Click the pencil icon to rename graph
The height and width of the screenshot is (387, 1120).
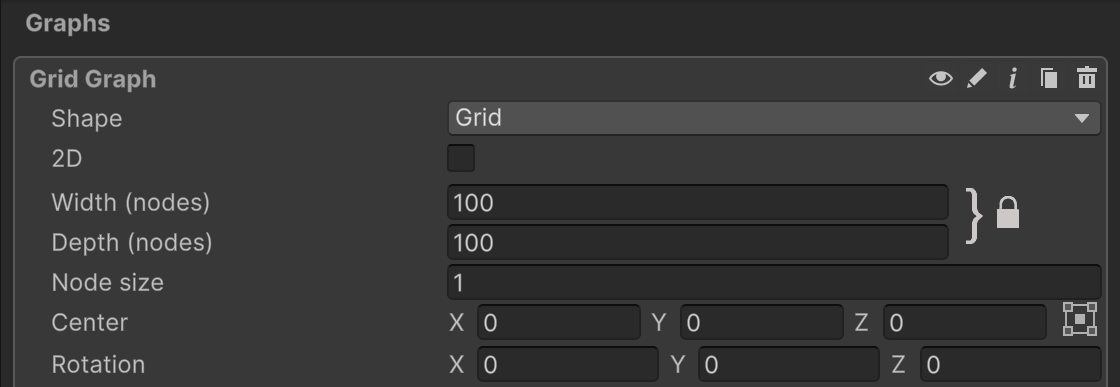(x=976, y=78)
